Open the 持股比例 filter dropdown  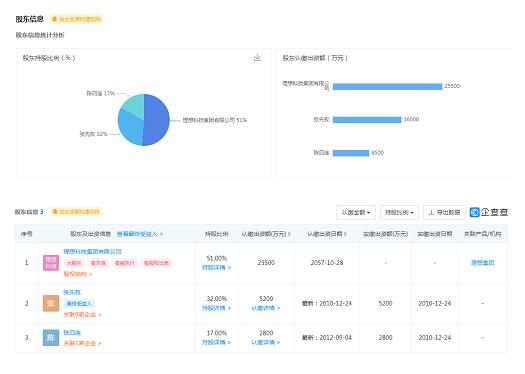click(x=399, y=213)
